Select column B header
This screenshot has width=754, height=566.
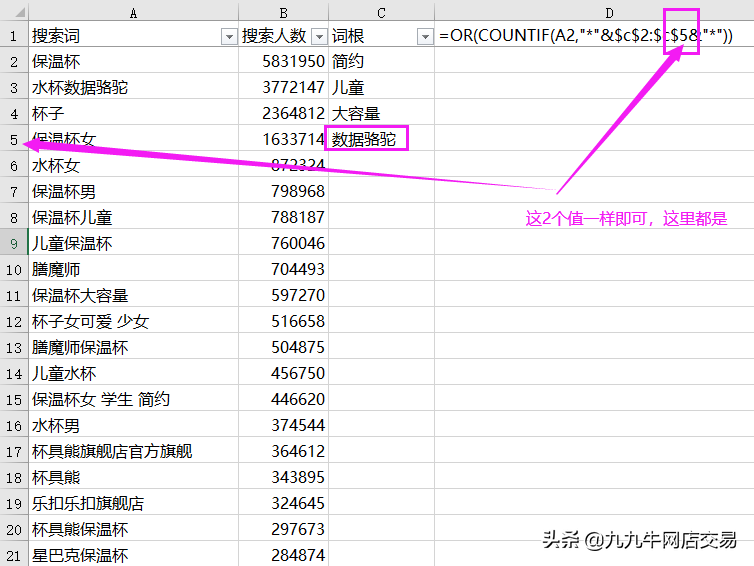(x=283, y=13)
